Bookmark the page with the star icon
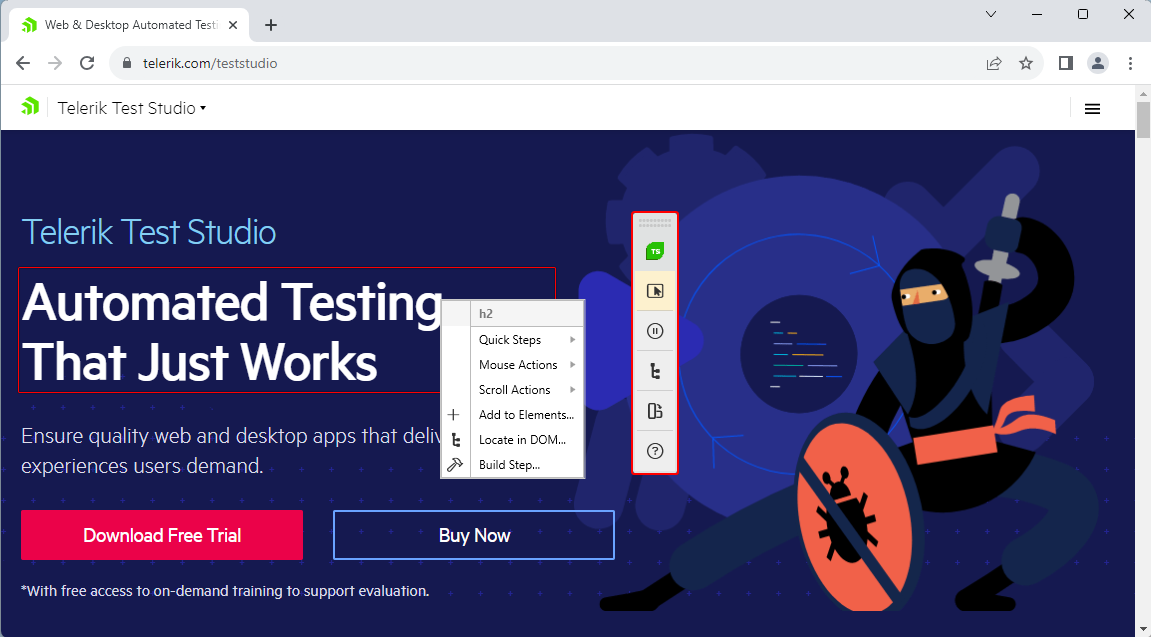Image resolution: width=1151 pixels, height=637 pixels. [x=1026, y=63]
